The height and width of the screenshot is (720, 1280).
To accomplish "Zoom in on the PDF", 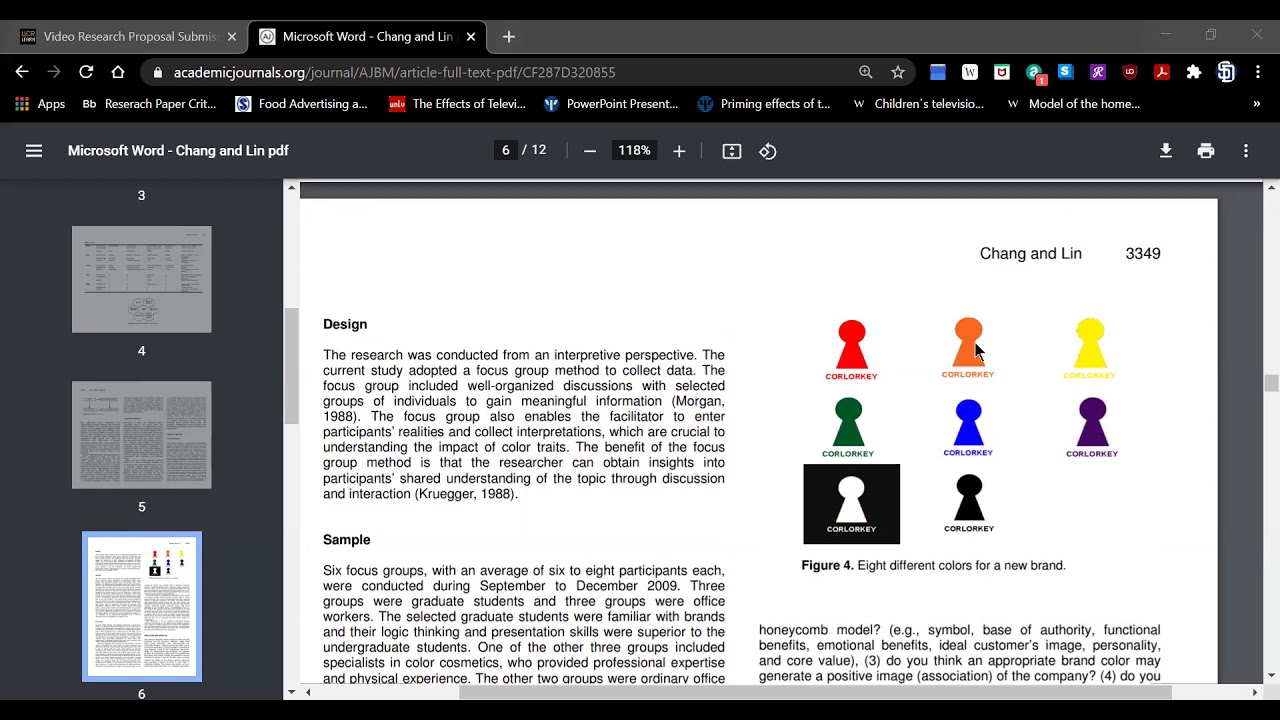I will (x=679, y=151).
